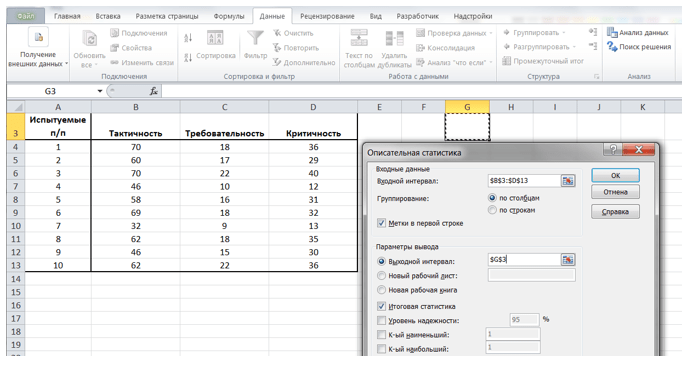Open connection Свойства
The image size is (689, 367).
(x=131, y=48)
